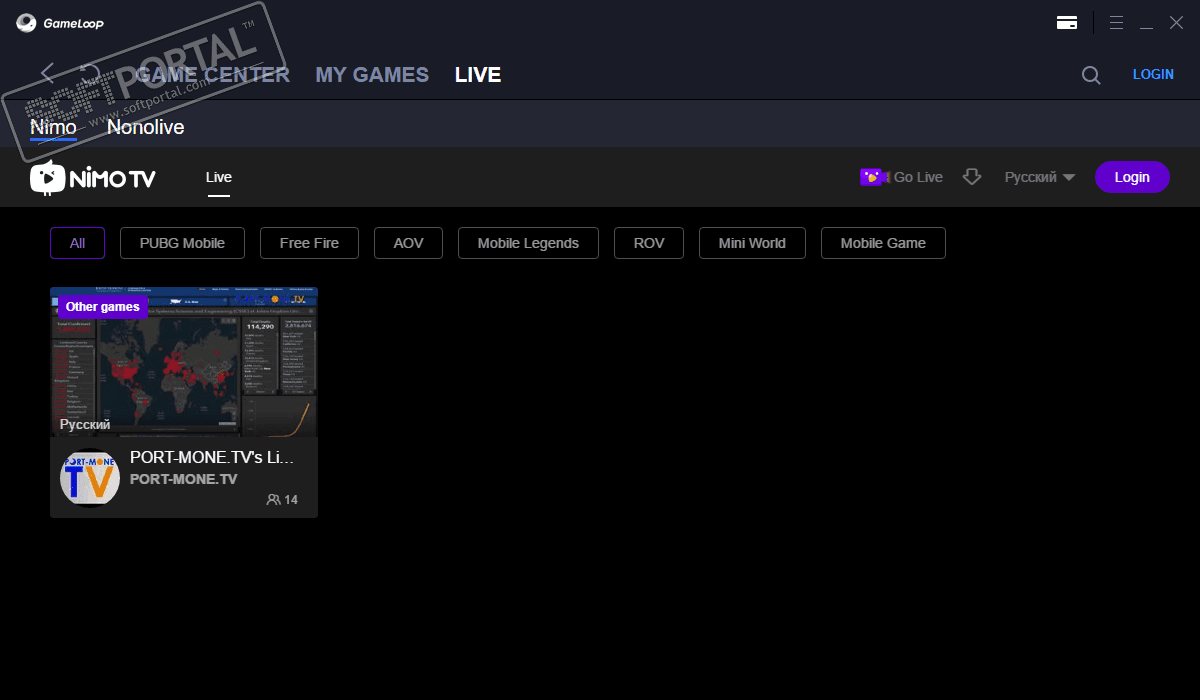
Task: Click the PORT-MONE.TV streamer name
Action: (x=184, y=479)
